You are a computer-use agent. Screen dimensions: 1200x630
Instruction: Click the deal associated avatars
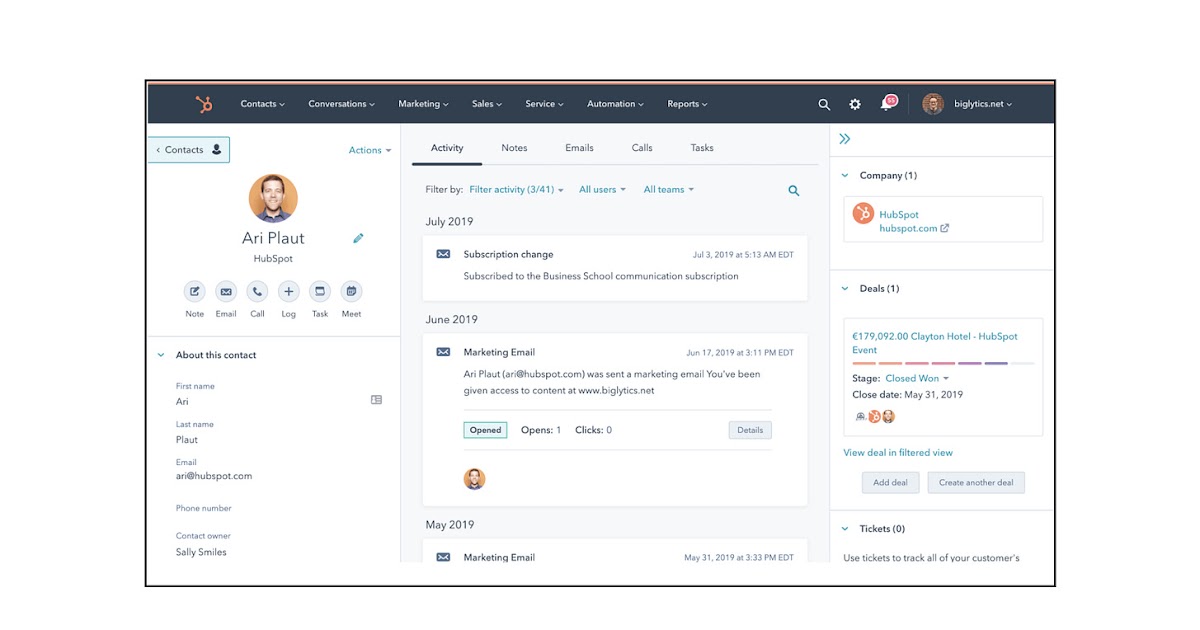point(874,416)
